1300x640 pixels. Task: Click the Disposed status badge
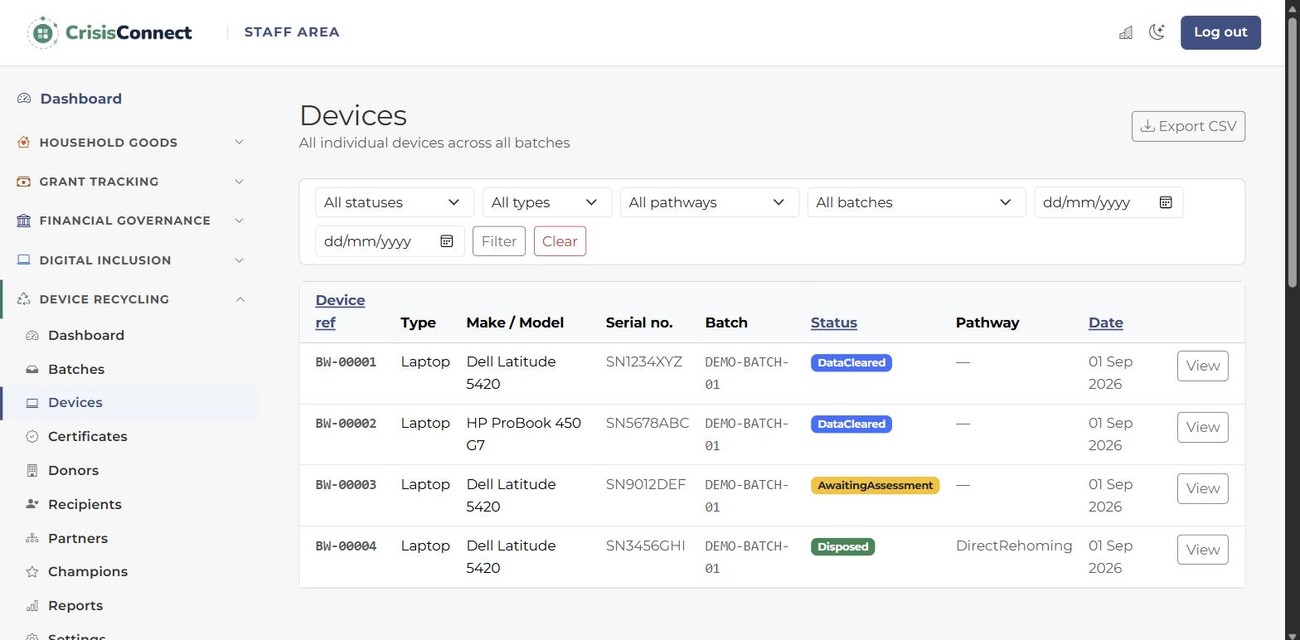coord(843,547)
